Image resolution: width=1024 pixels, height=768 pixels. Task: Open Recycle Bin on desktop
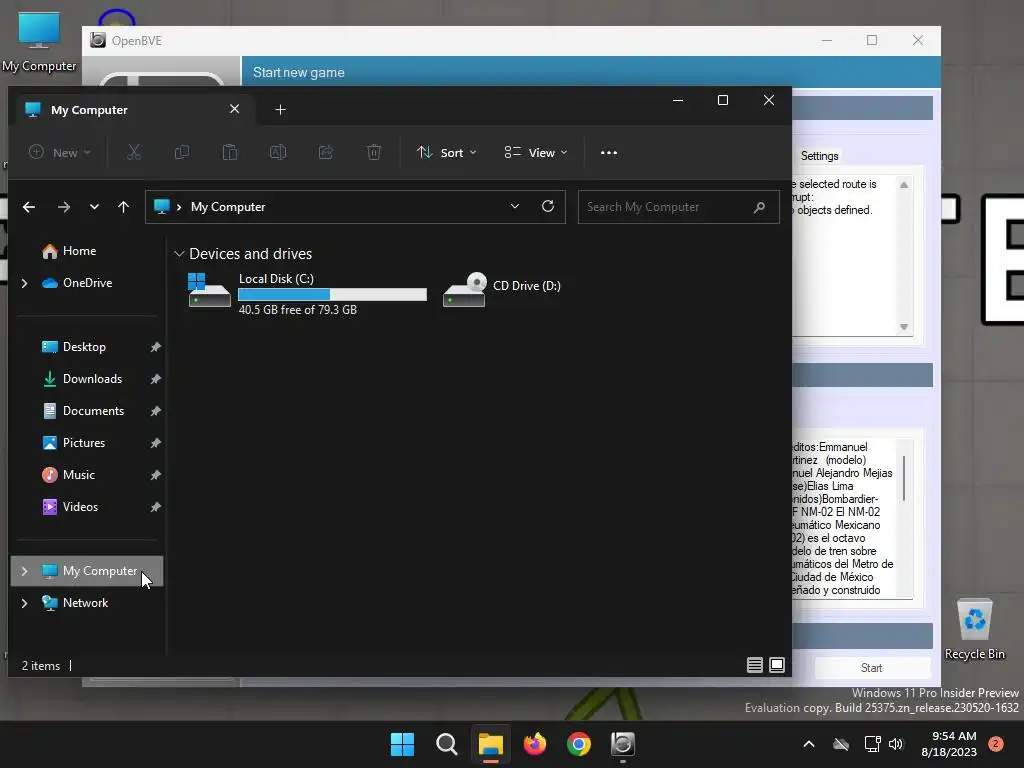coord(974,629)
